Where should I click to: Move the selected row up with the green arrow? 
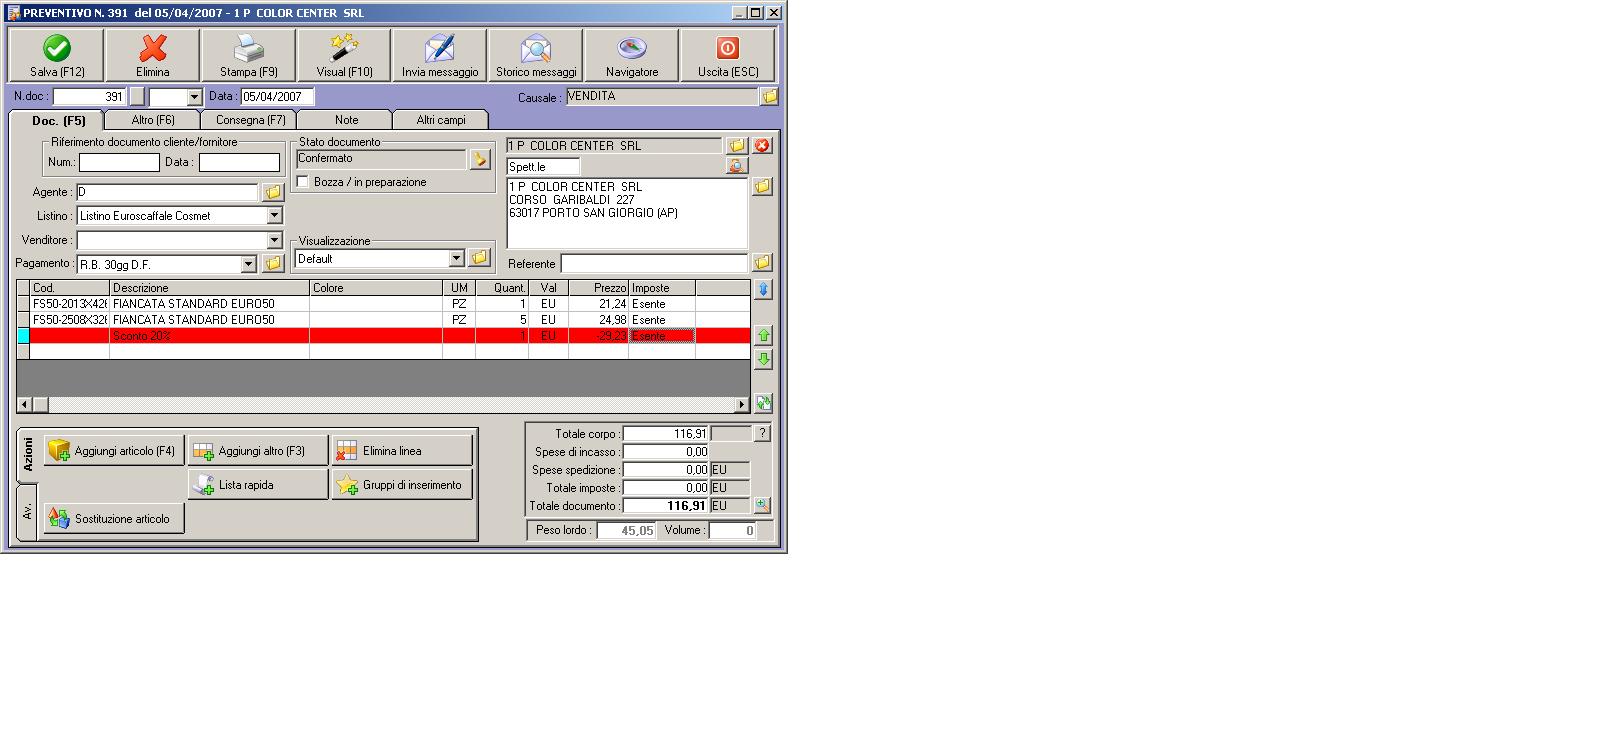click(763, 335)
